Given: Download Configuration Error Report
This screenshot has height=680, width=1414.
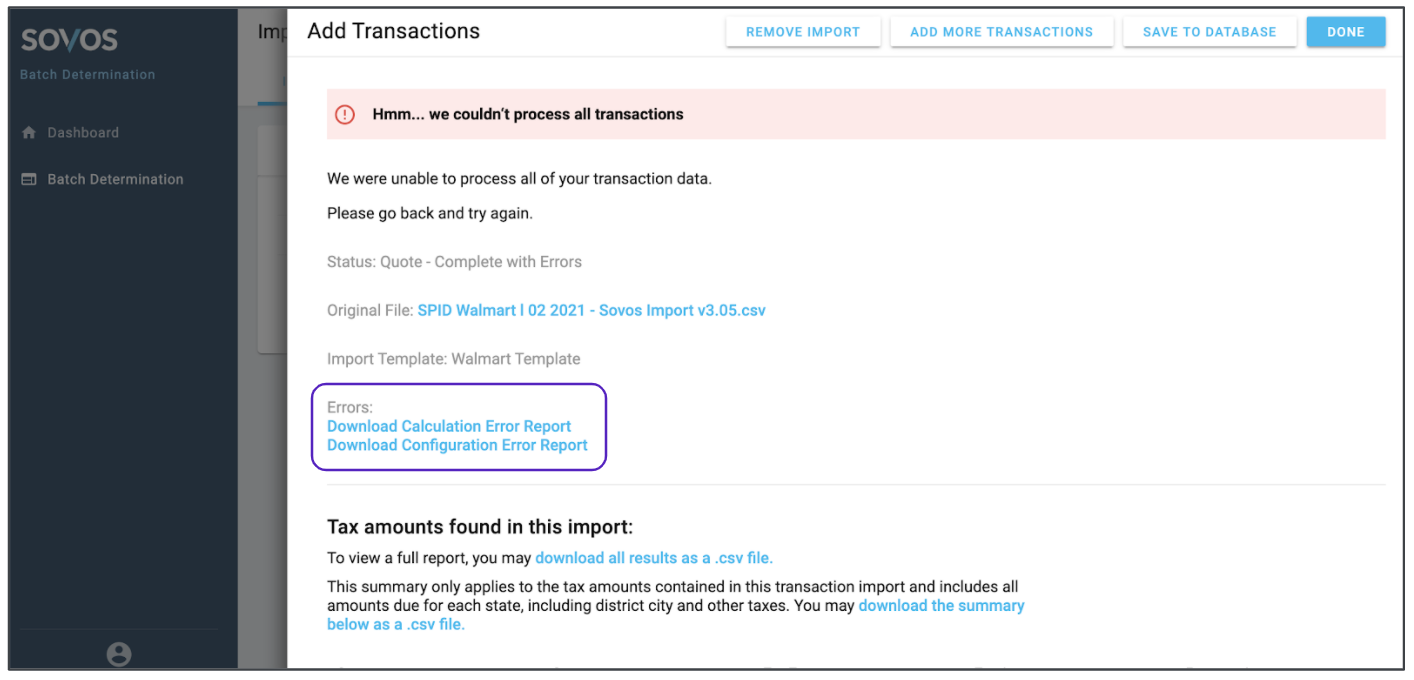Looking at the screenshot, I should 457,445.
